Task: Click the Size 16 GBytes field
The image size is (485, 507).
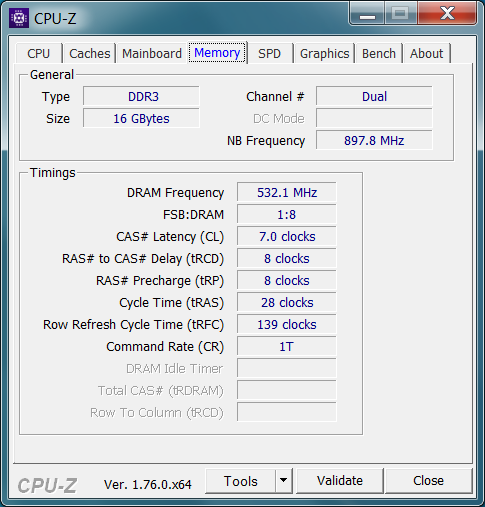Action: click(141, 118)
